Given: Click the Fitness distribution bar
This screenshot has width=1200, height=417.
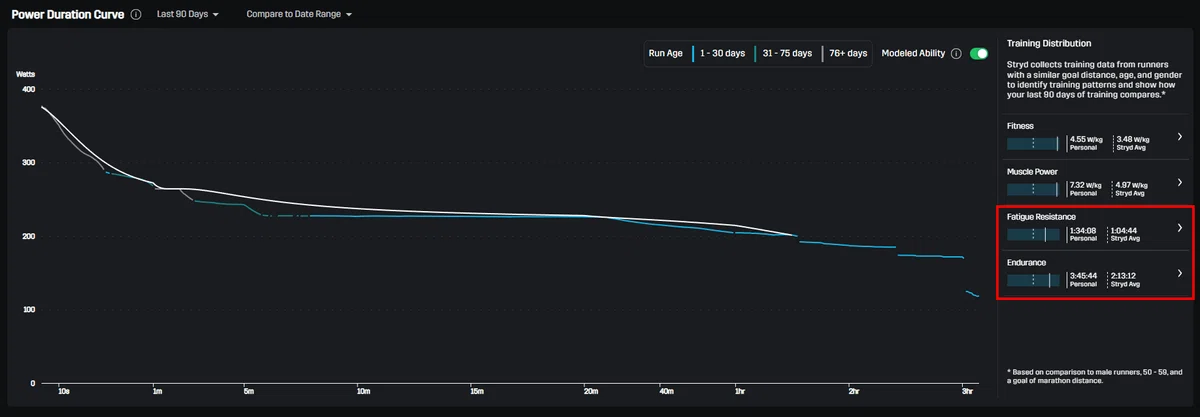Looking at the screenshot, I should [x=1033, y=143].
